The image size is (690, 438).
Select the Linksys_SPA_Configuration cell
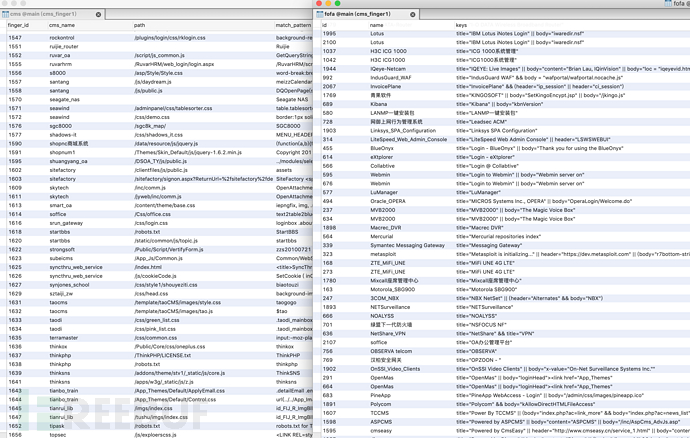403,131
